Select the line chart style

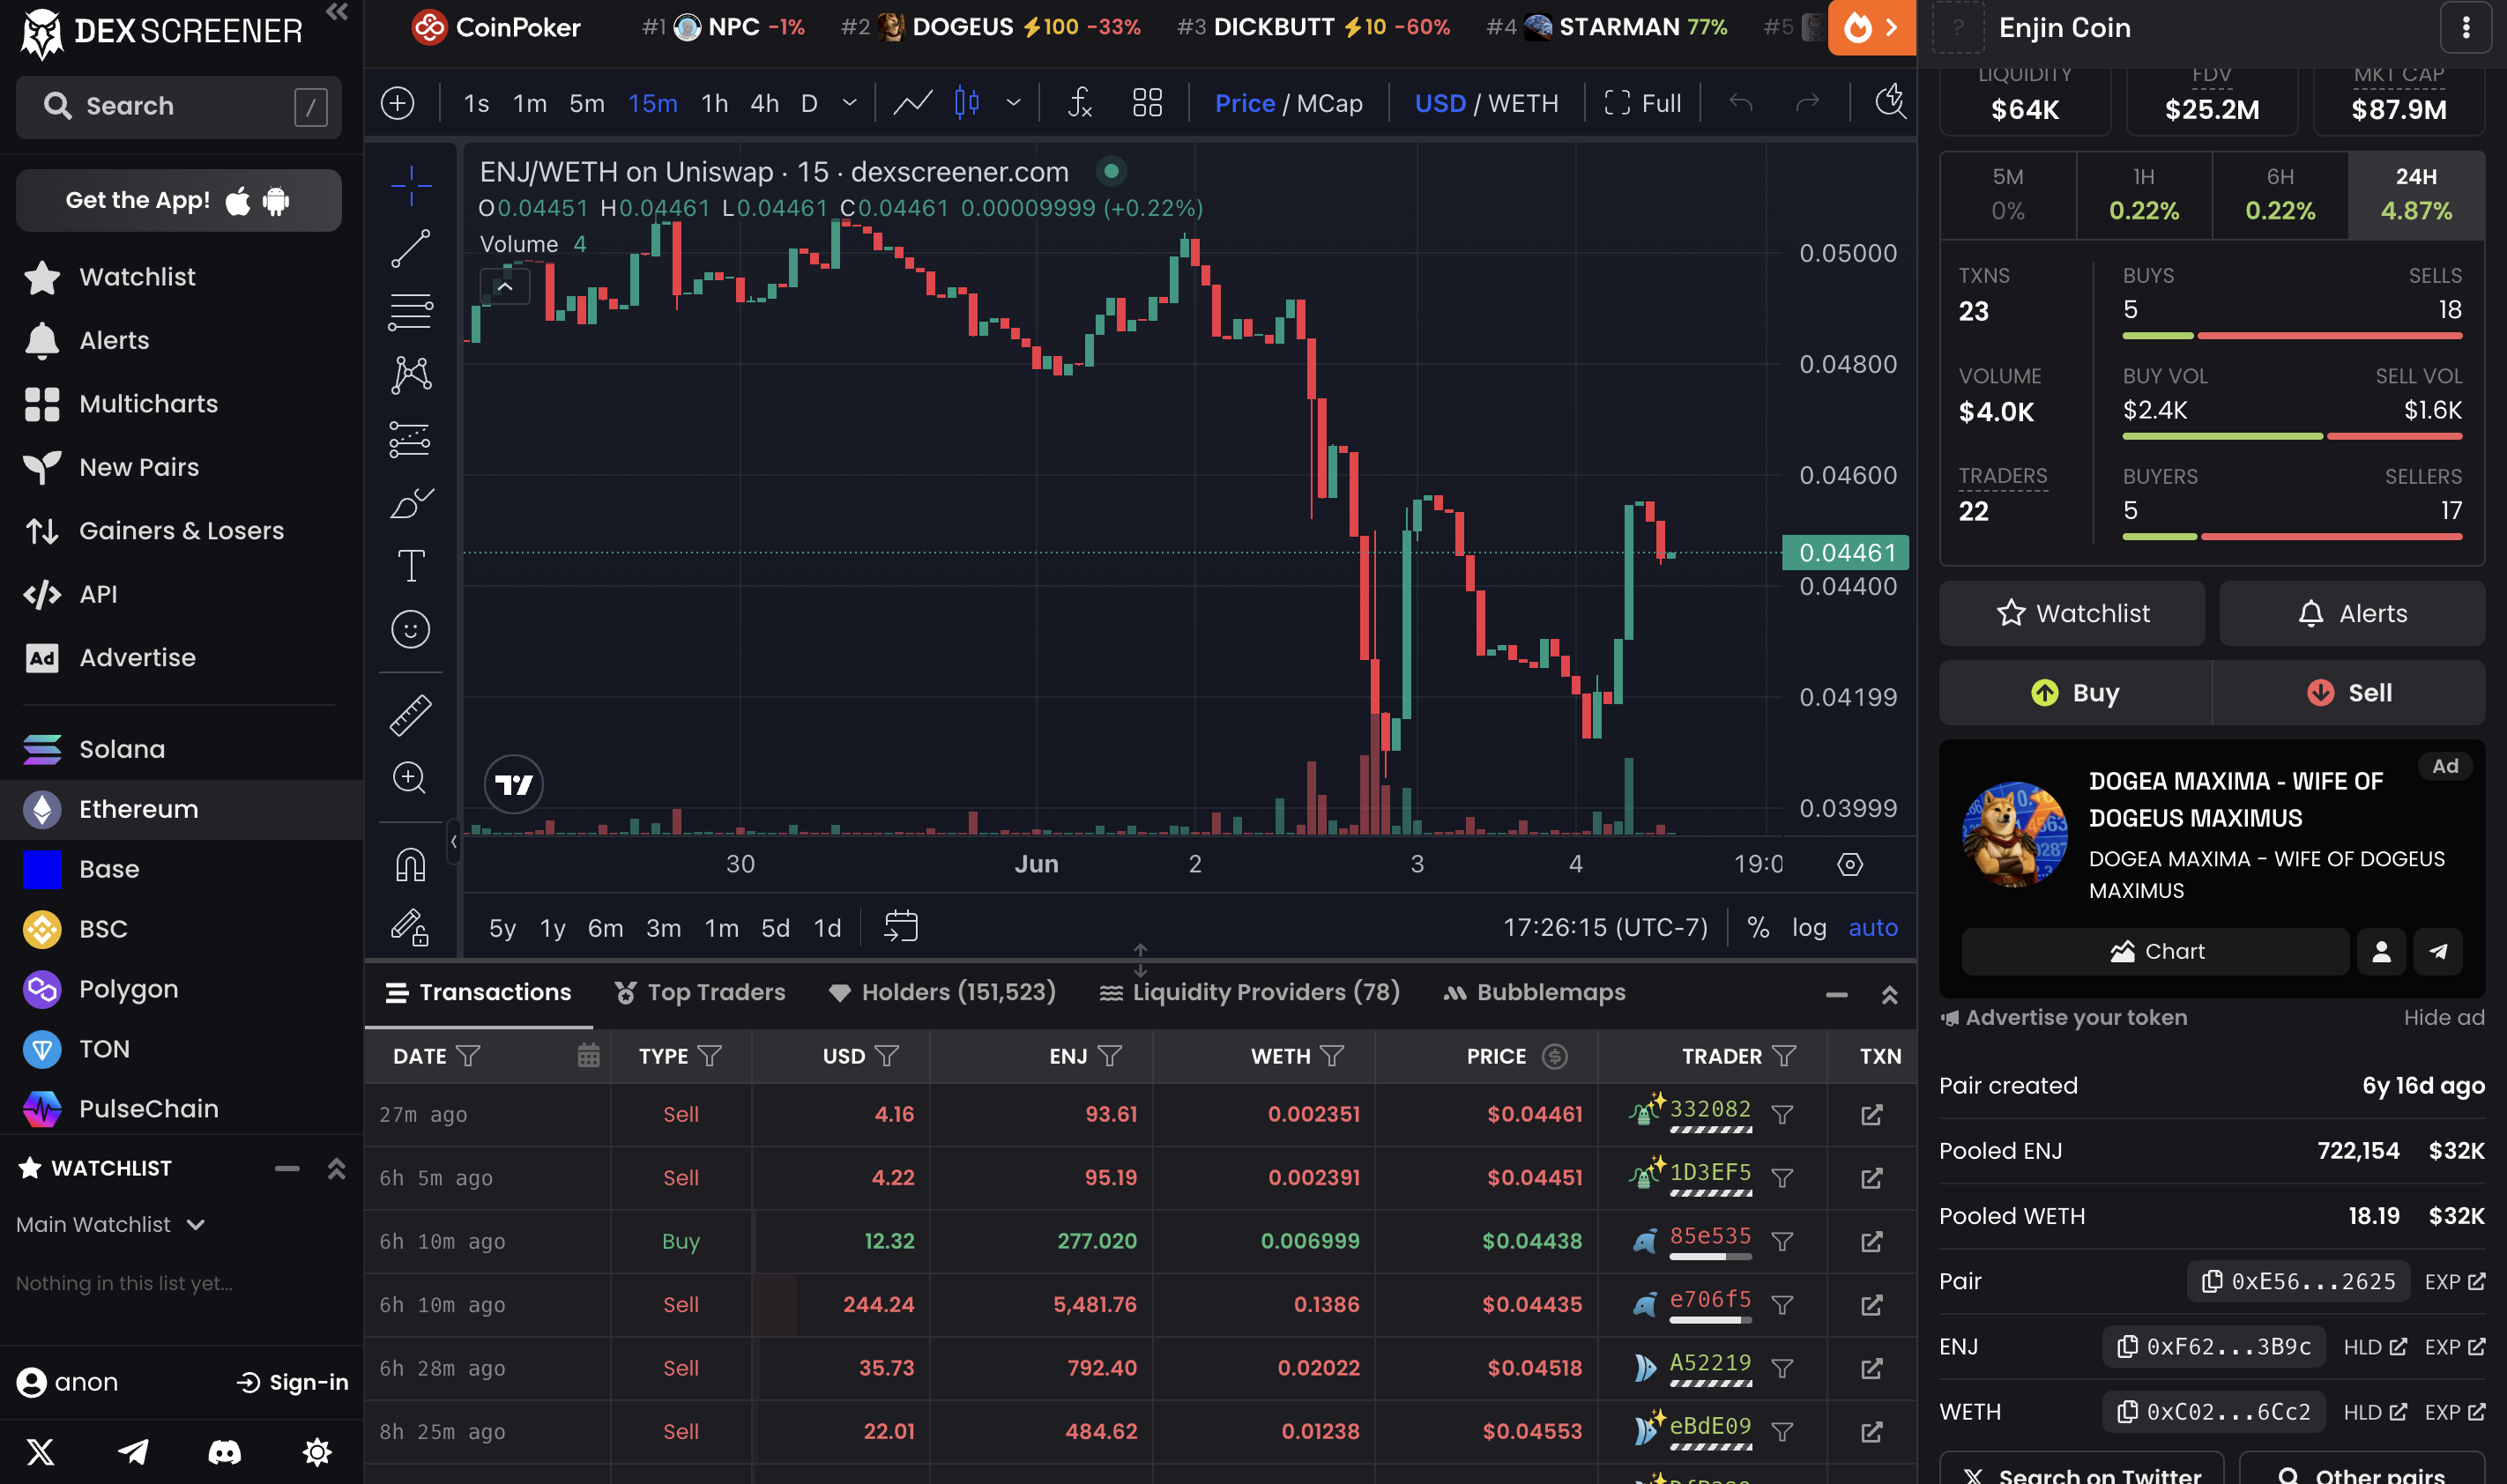(912, 103)
